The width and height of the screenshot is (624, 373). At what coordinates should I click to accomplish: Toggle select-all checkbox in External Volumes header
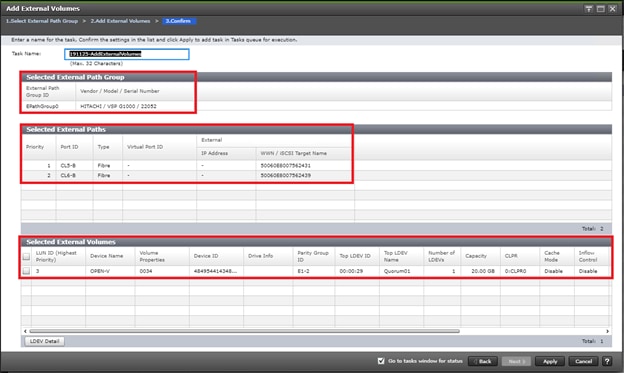pyautogui.click(x=26, y=256)
